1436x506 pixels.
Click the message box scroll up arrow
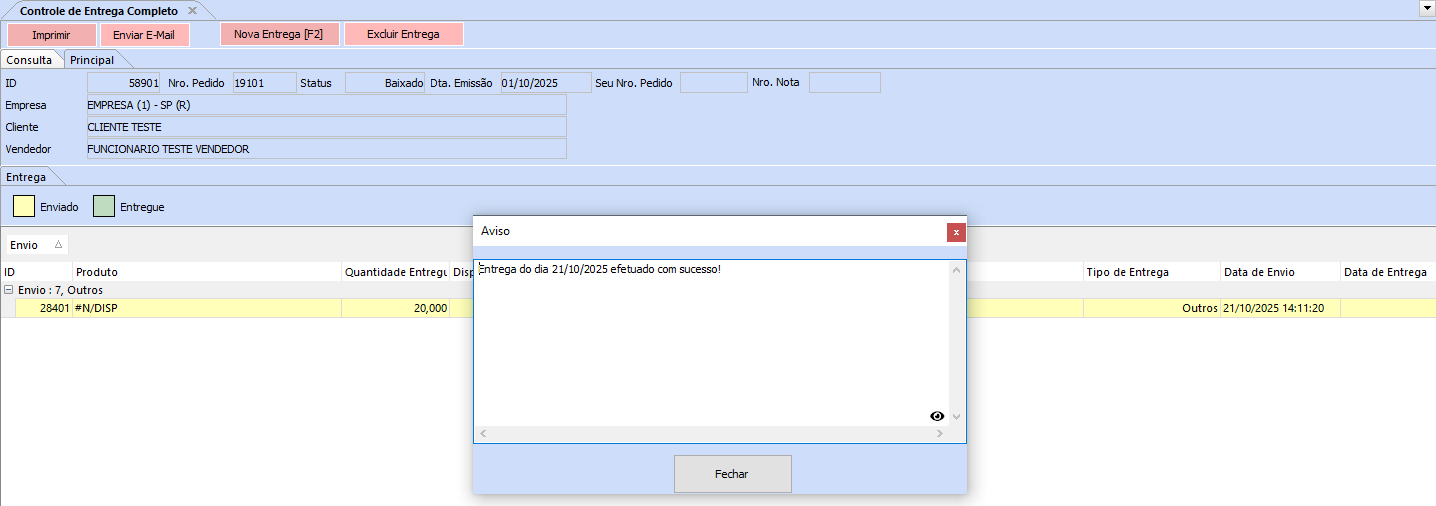(956, 271)
